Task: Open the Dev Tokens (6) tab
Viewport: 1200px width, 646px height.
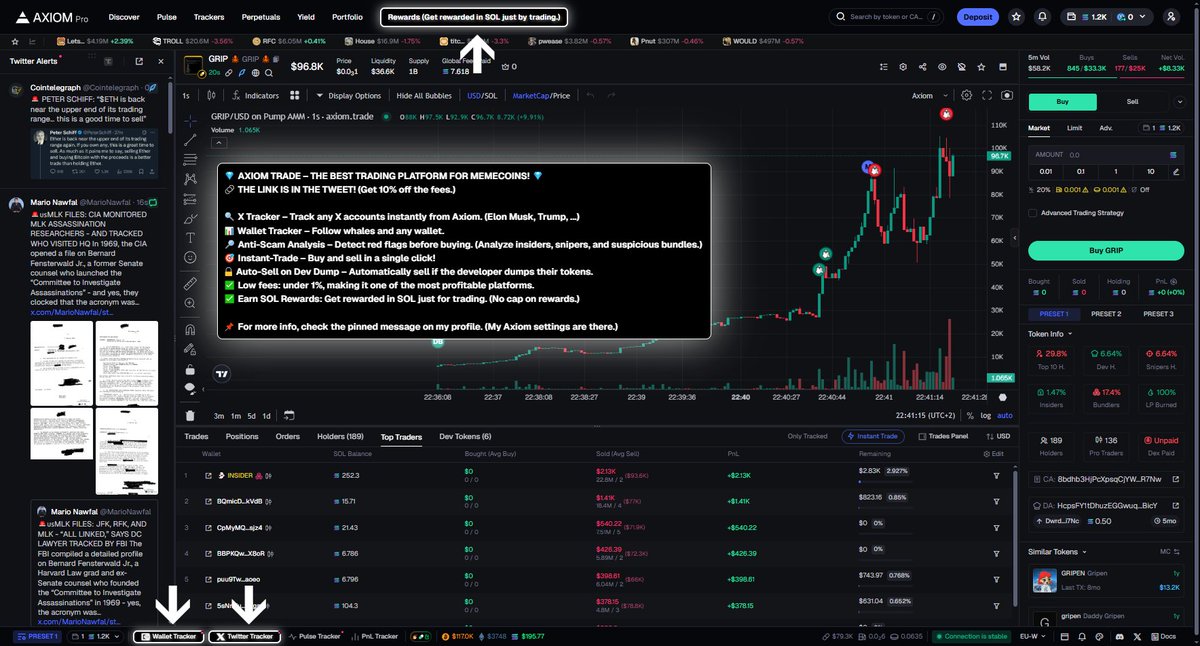Action: [466, 436]
